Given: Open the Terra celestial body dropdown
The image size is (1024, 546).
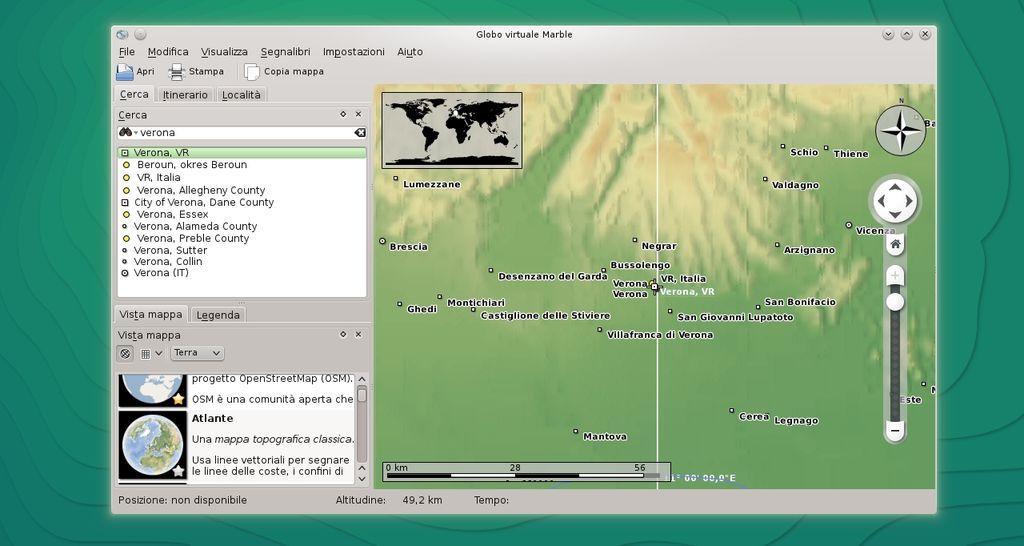Looking at the screenshot, I should tap(197, 353).
